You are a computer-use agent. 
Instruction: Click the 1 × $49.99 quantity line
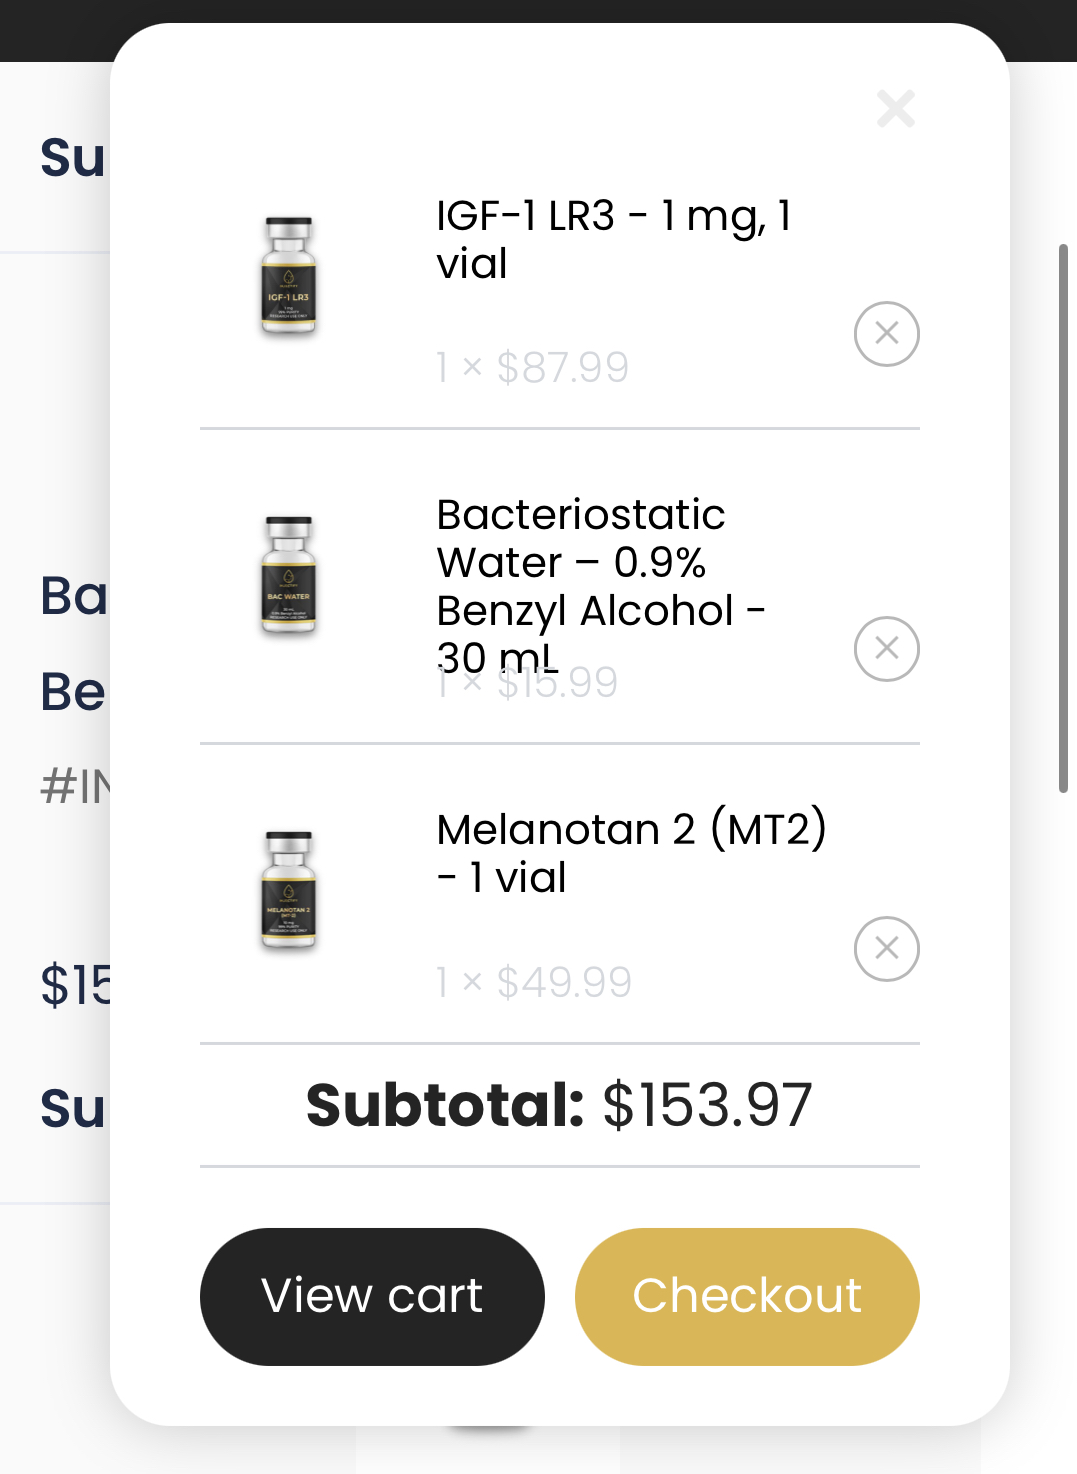click(534, 983)
